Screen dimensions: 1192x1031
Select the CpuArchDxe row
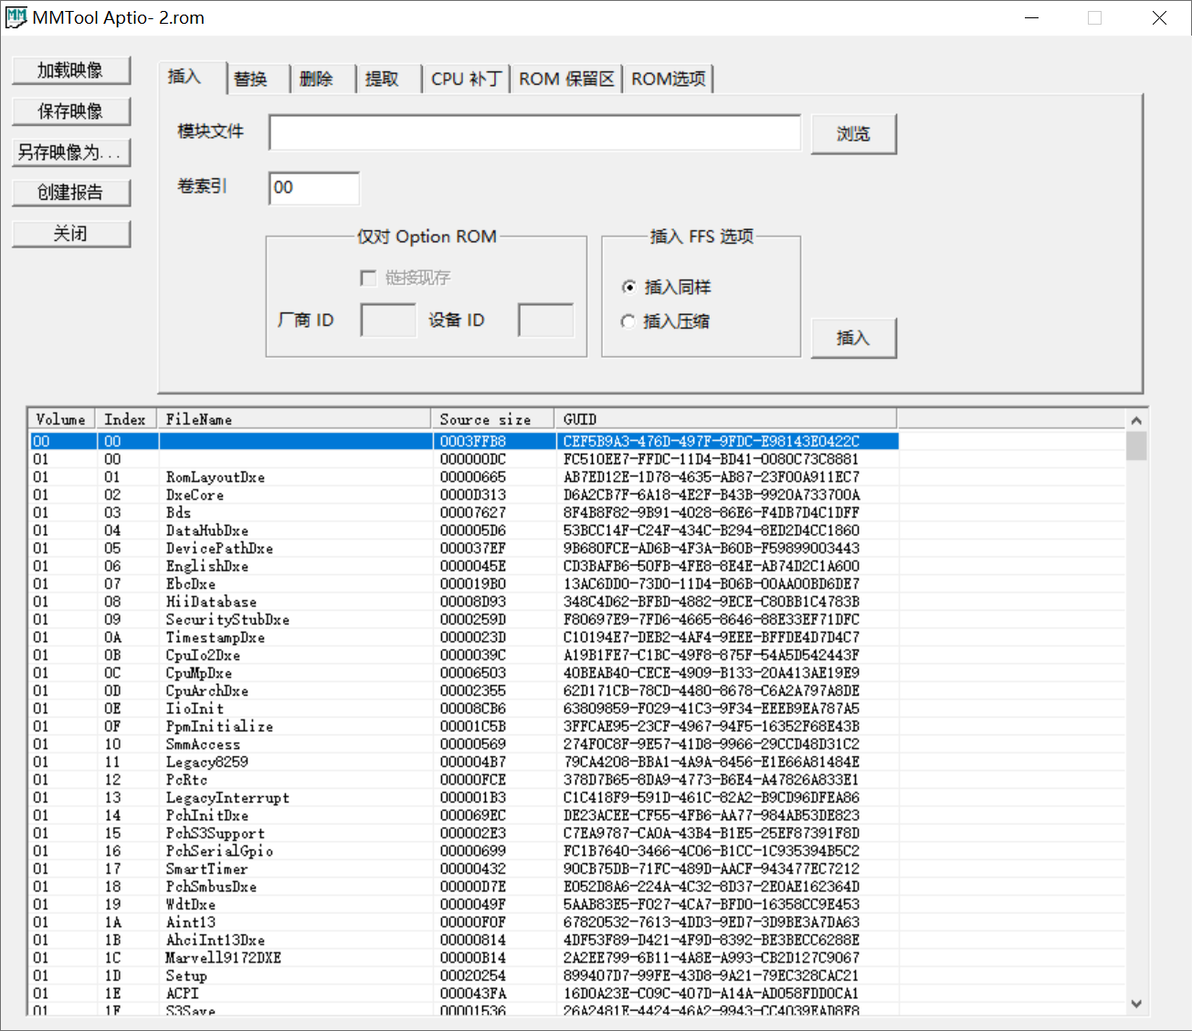pos(464,691)
